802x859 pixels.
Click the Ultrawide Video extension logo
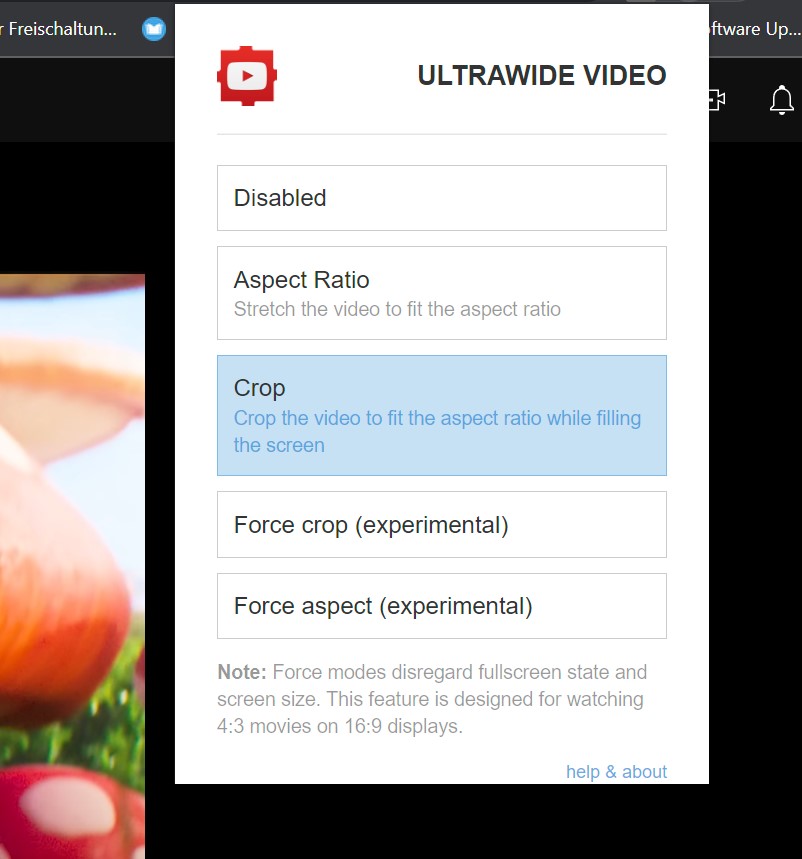point(247,76)
